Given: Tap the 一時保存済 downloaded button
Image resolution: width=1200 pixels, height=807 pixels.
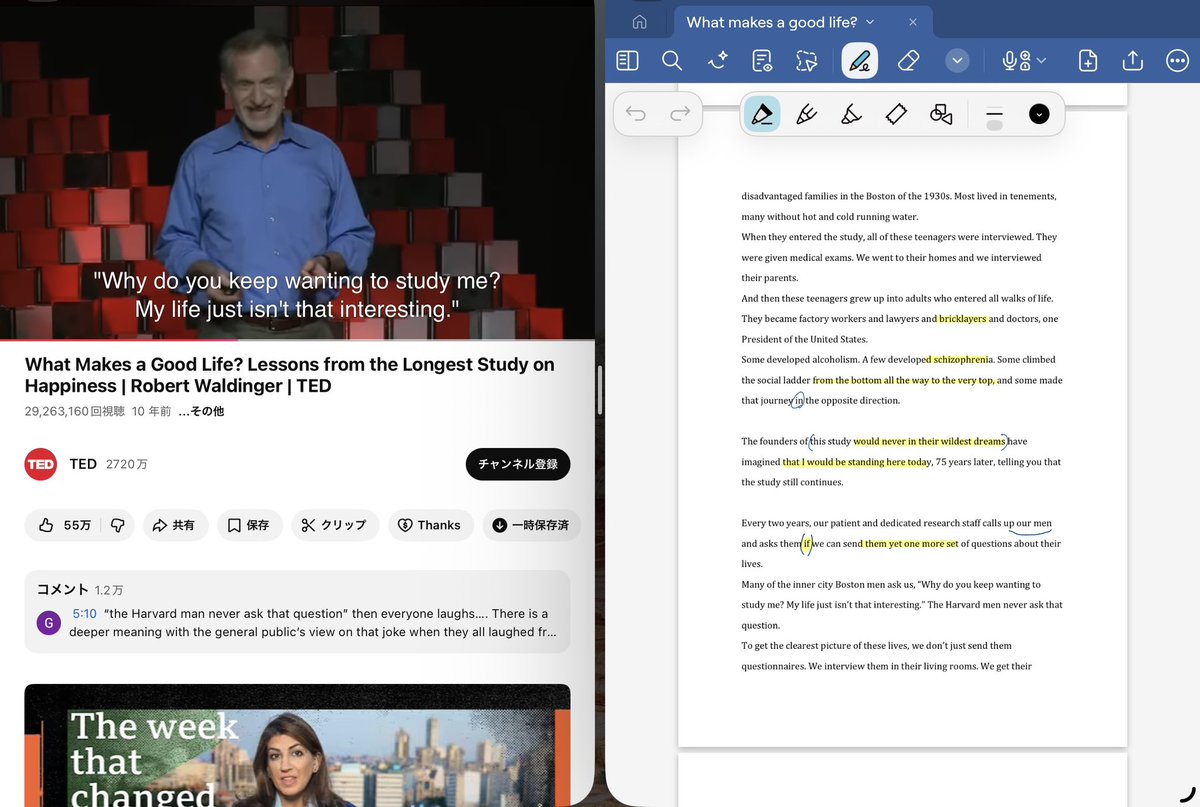Looking at the screenshot, I should (531, 525).
